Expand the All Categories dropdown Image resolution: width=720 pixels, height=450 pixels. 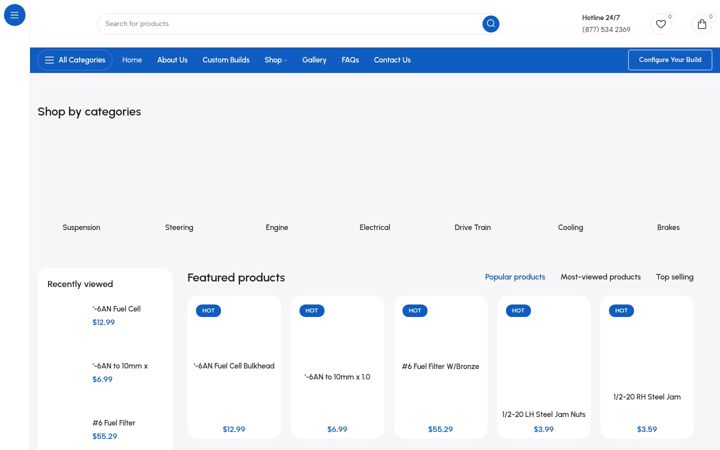pyautogui.click(x=75, y=60)
